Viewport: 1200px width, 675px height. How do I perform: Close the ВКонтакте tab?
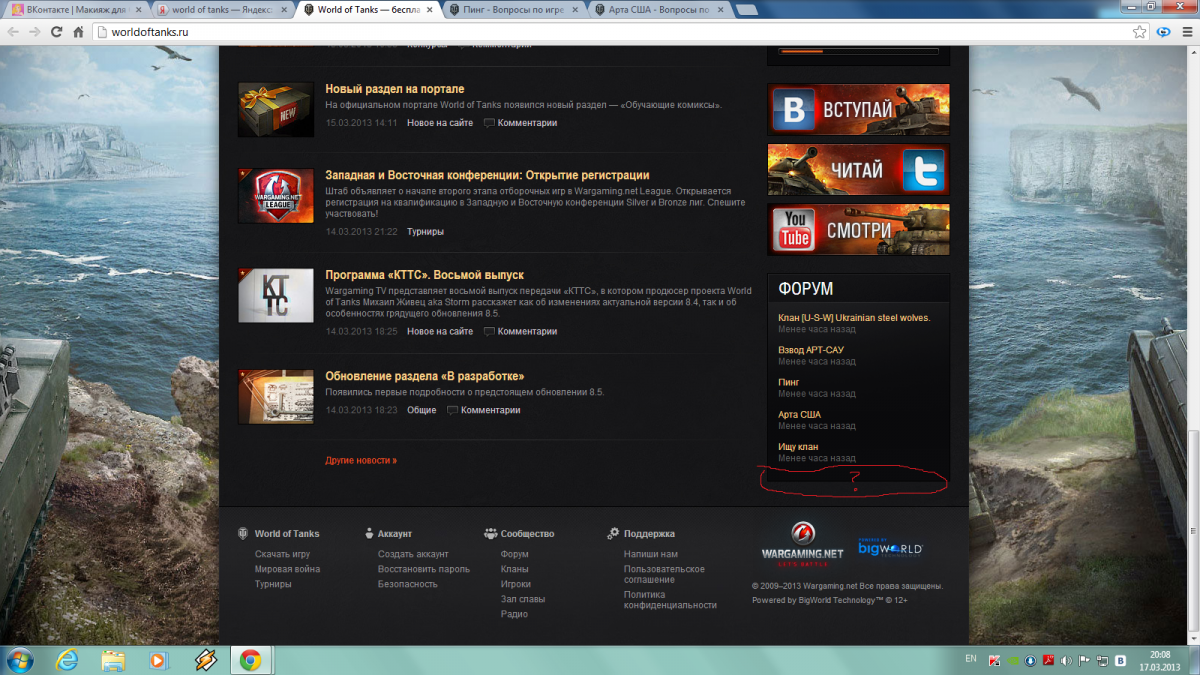pos(140,9)
